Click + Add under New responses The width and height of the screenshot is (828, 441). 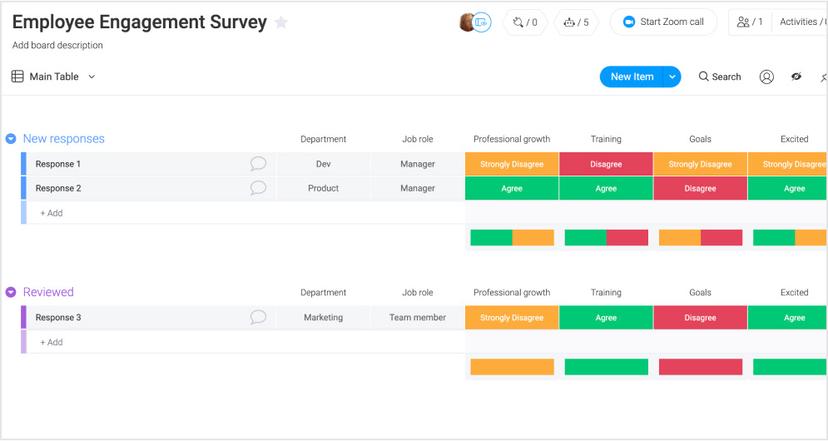51,213
